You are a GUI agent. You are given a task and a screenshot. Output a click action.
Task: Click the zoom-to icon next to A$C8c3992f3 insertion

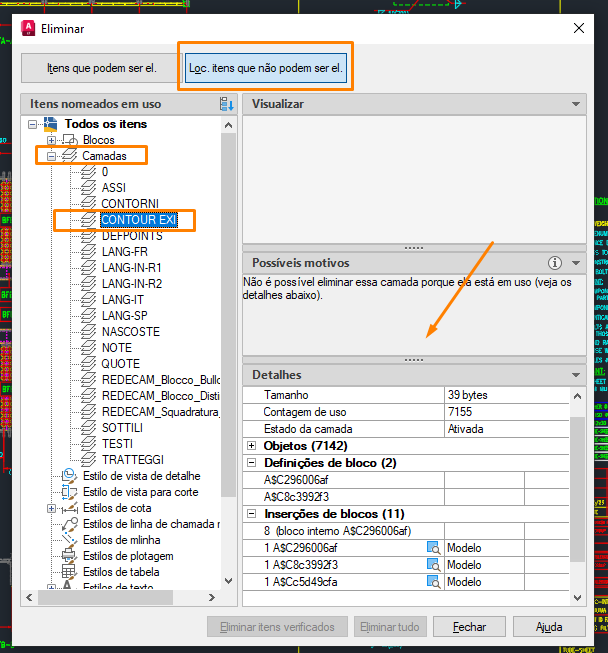(x=434, y=565)
